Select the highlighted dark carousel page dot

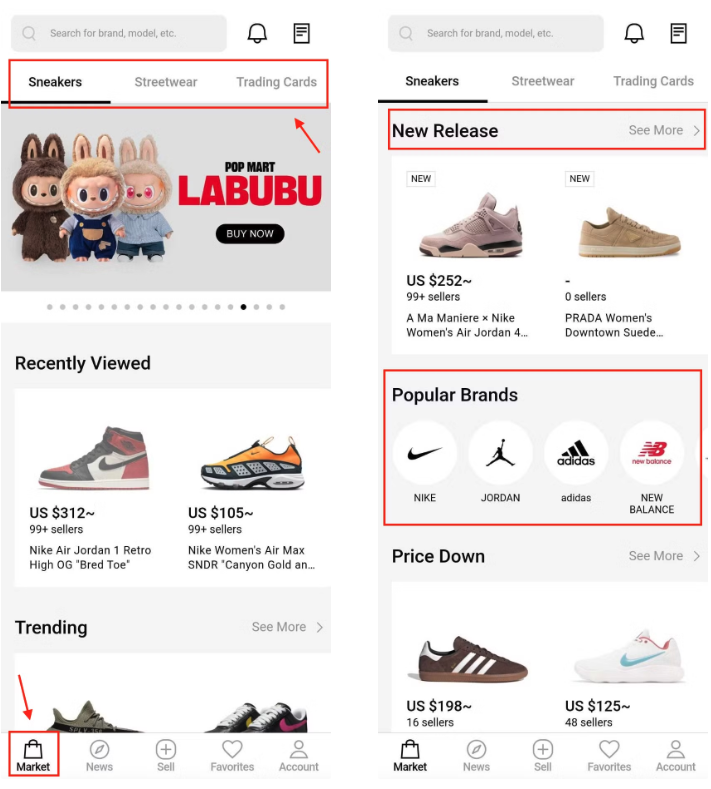point(244,307)
